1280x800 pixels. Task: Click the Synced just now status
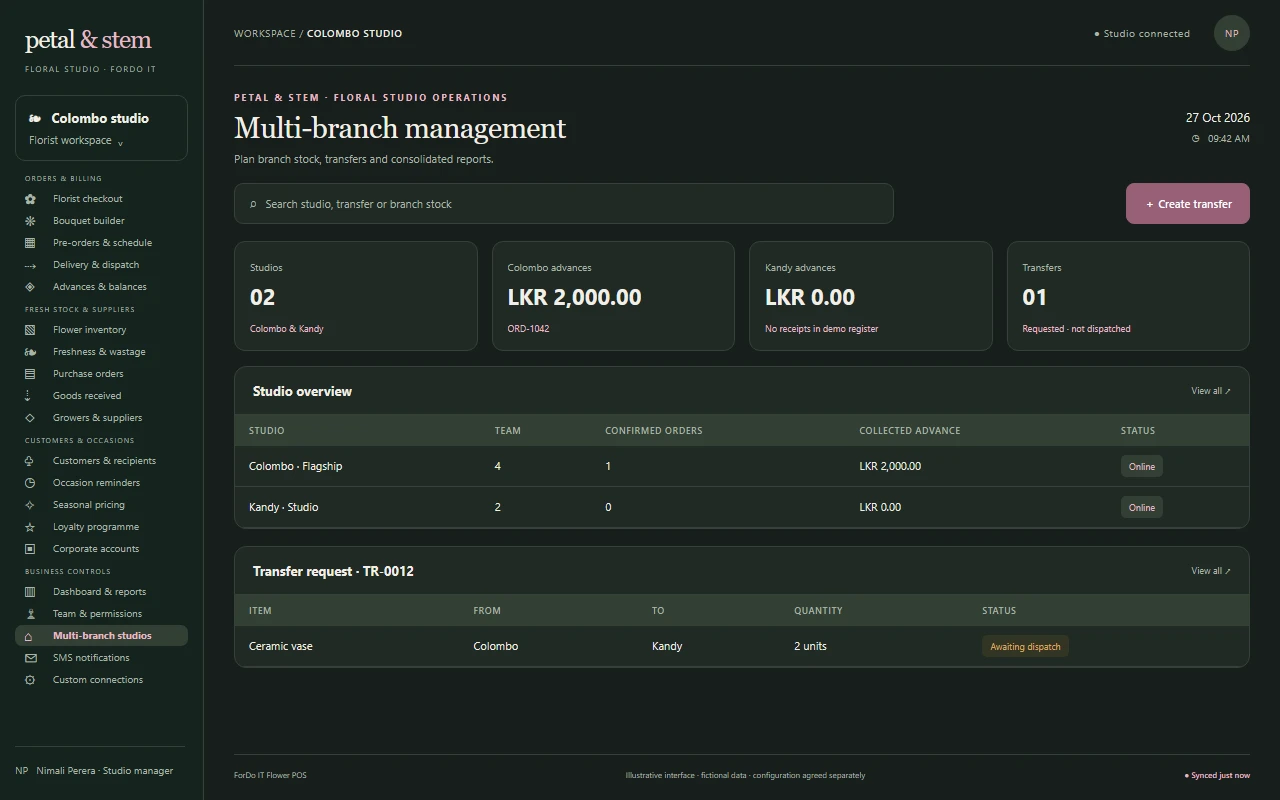tap(1217, 775)
